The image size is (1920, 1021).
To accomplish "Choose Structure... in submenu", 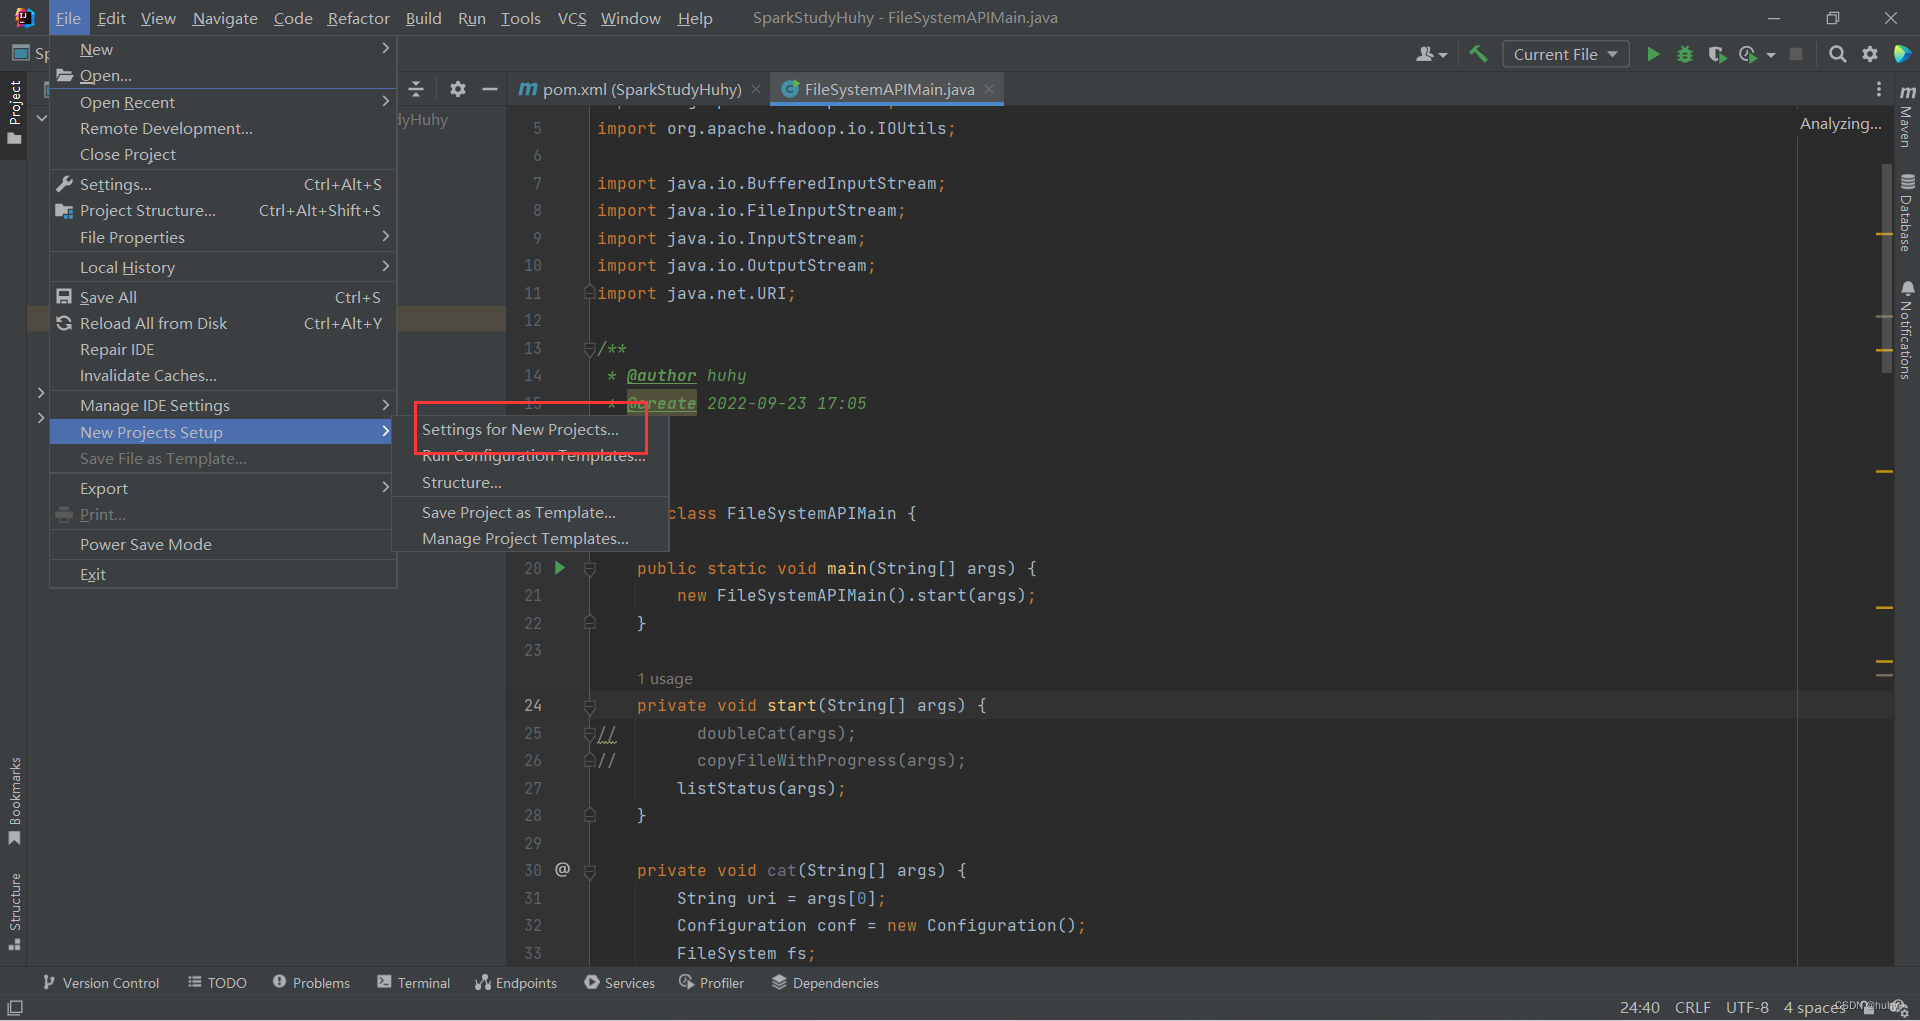I will point(530,482).
